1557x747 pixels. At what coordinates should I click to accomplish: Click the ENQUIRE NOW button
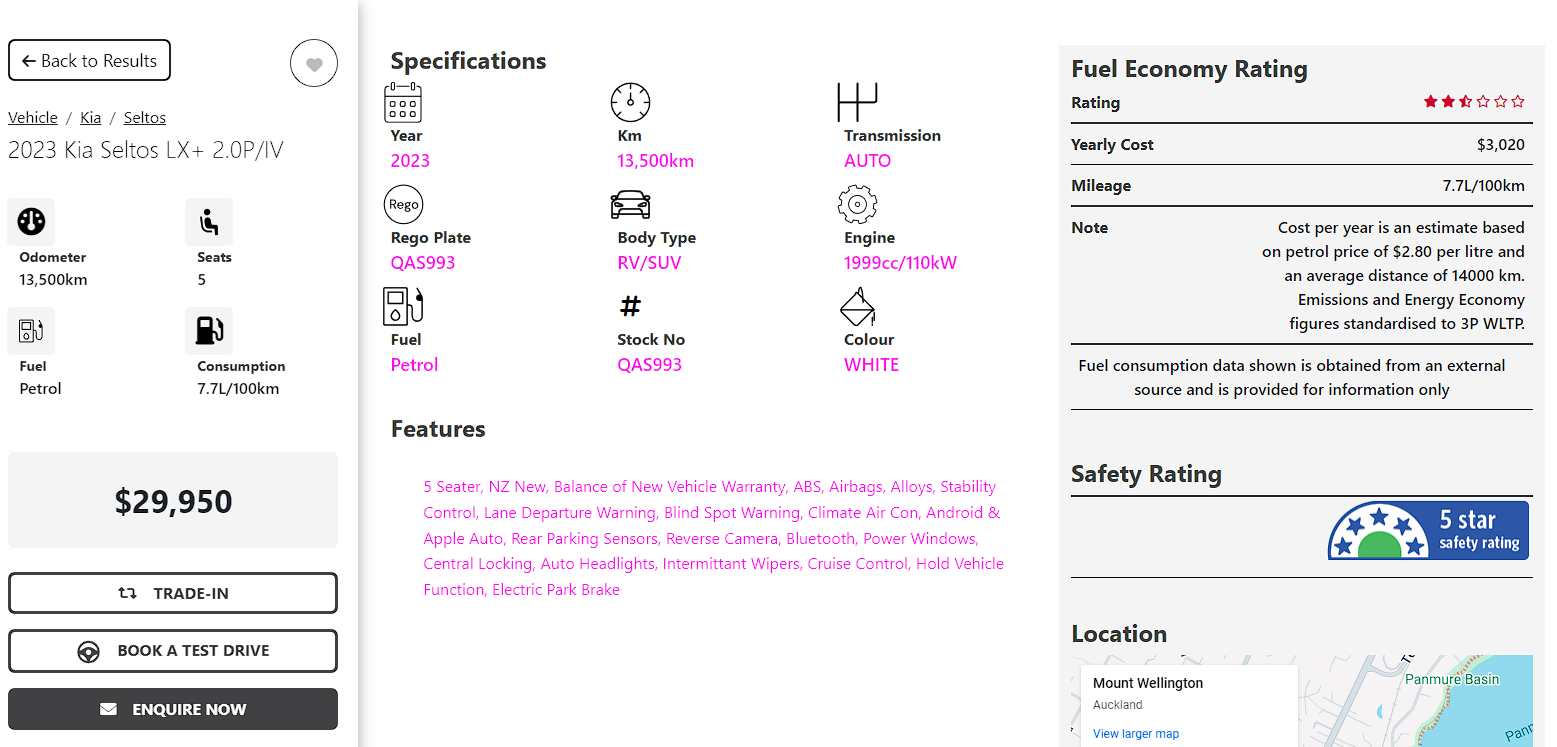coord(173,709)
